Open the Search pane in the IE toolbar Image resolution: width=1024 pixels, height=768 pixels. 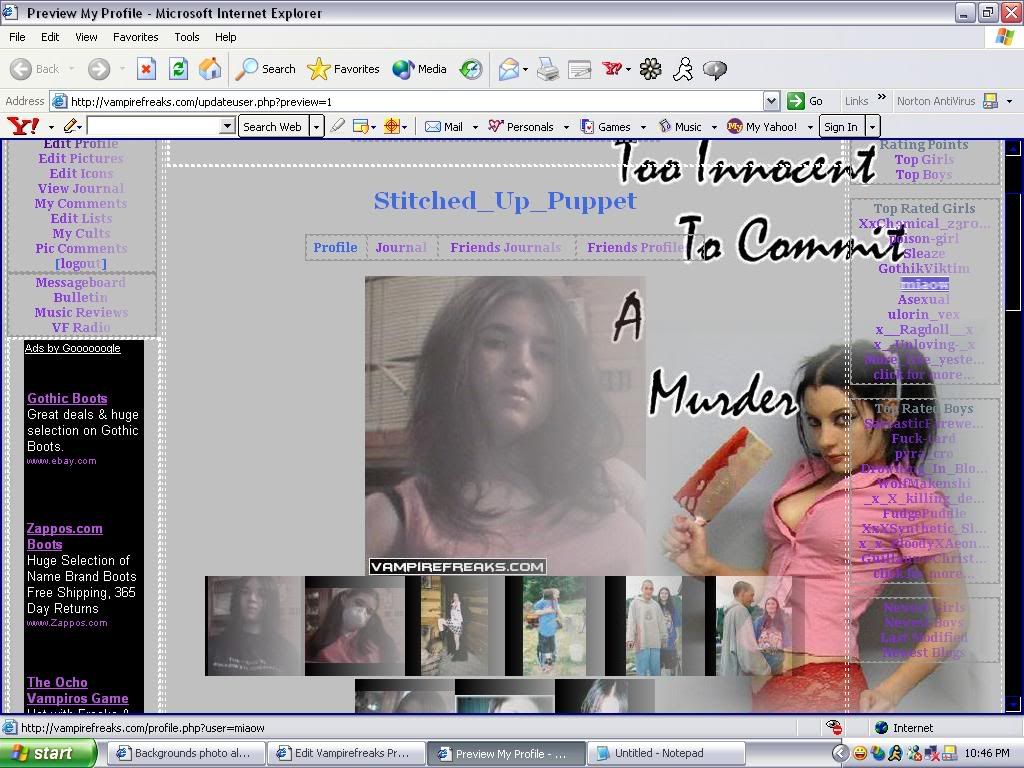pyautogui.click(x=266, y=69)
